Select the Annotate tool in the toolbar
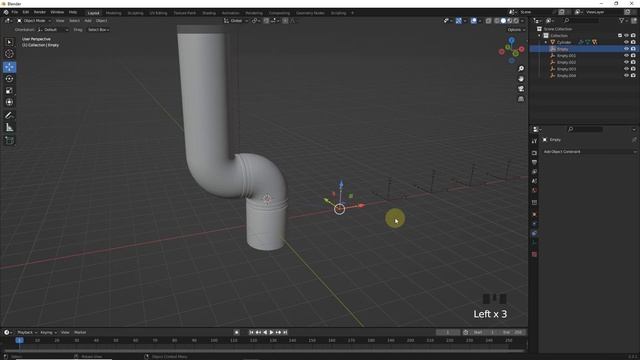 click(x=9, y=116)
